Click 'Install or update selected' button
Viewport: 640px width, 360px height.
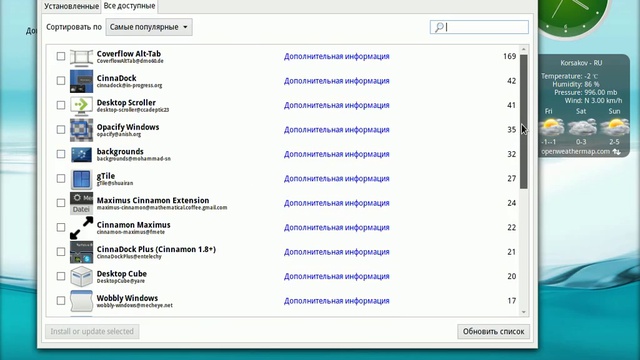pyautogui.click(x=92, y=331)
